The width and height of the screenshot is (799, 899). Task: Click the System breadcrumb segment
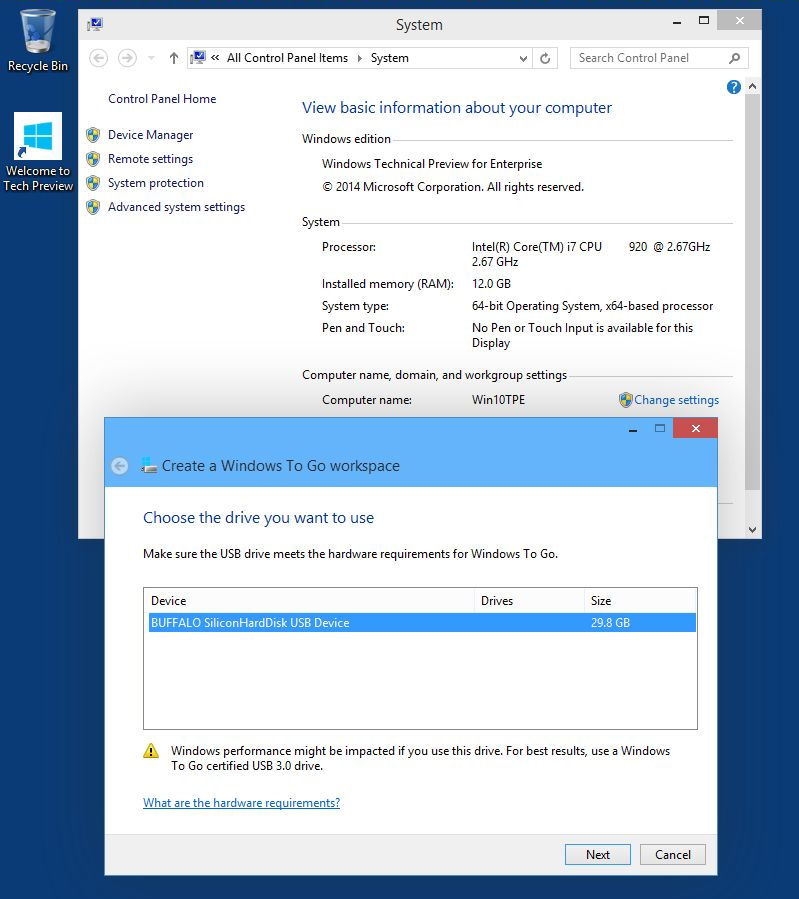click(390, 58)
